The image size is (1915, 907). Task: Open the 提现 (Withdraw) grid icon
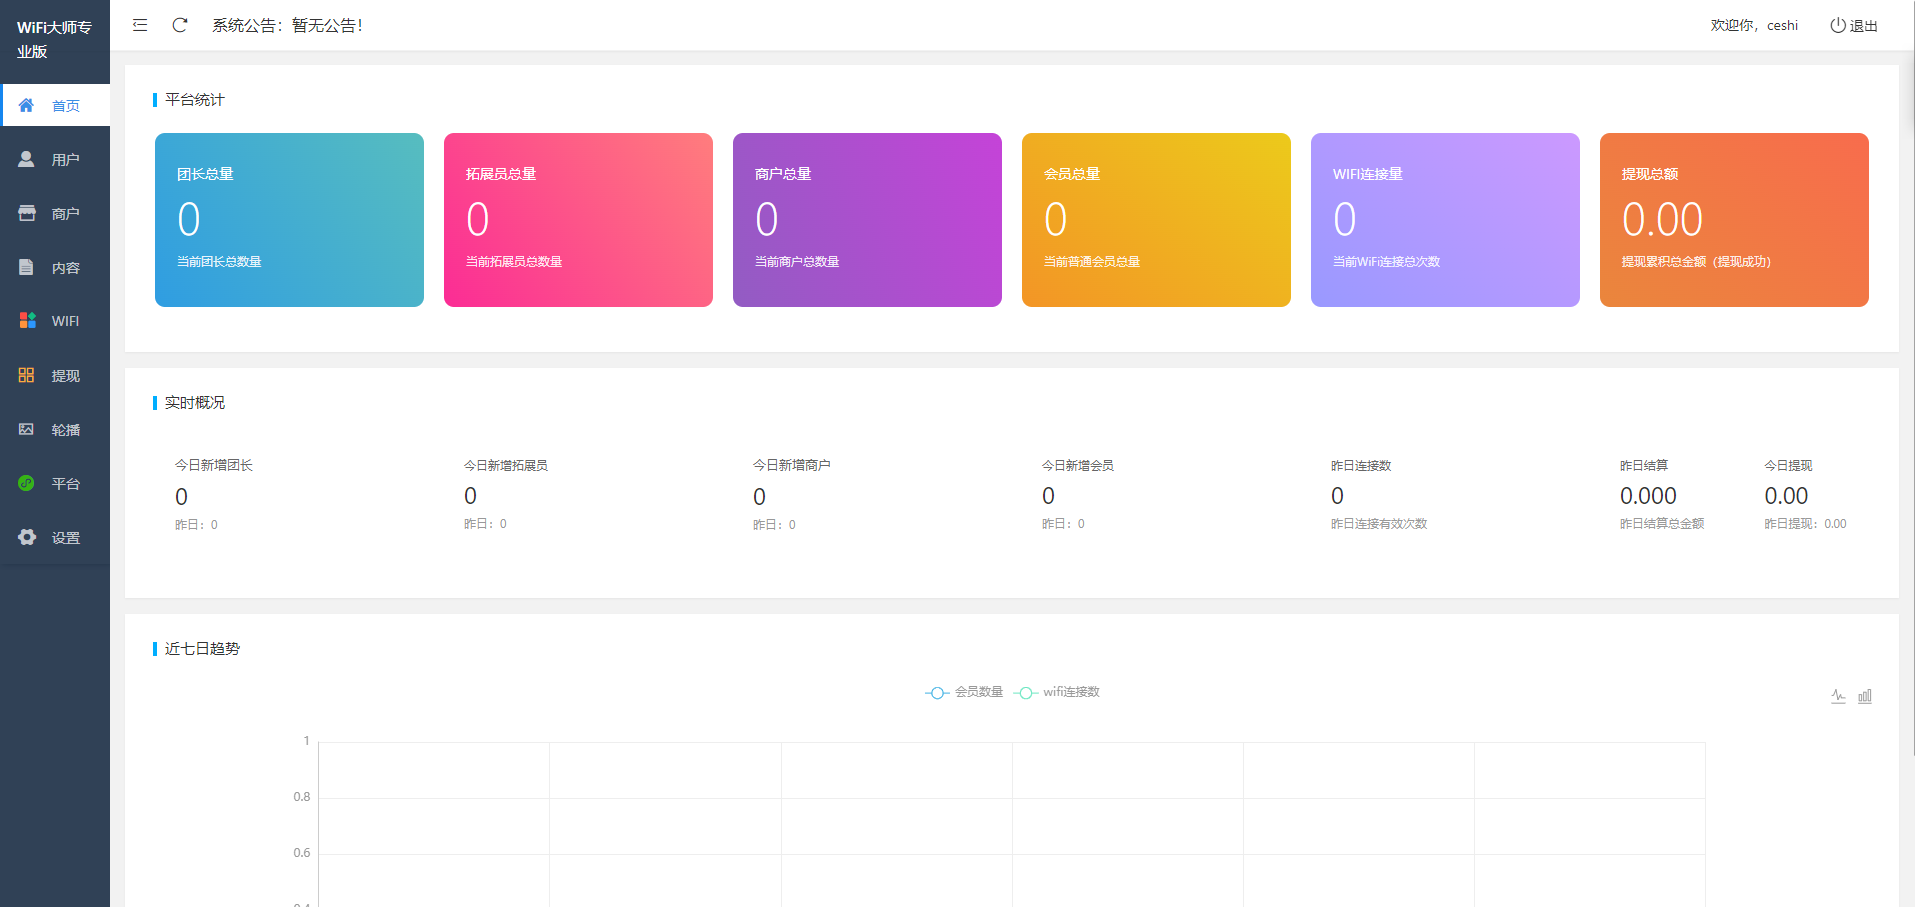point(26,375)
